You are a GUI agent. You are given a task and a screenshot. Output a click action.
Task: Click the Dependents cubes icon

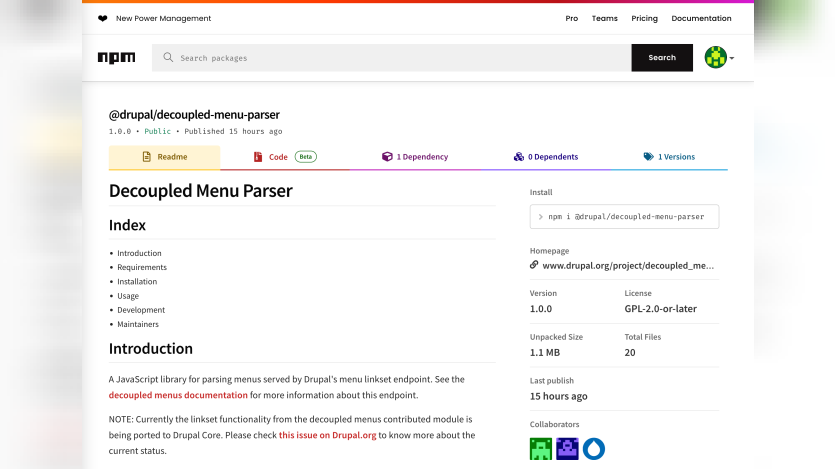click(519, 157)
